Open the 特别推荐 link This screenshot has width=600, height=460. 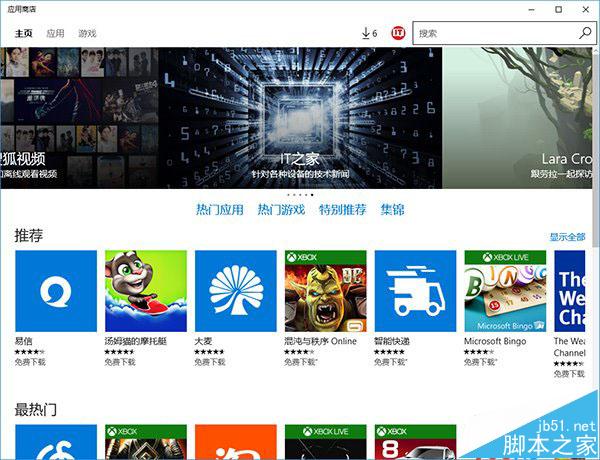342,210
